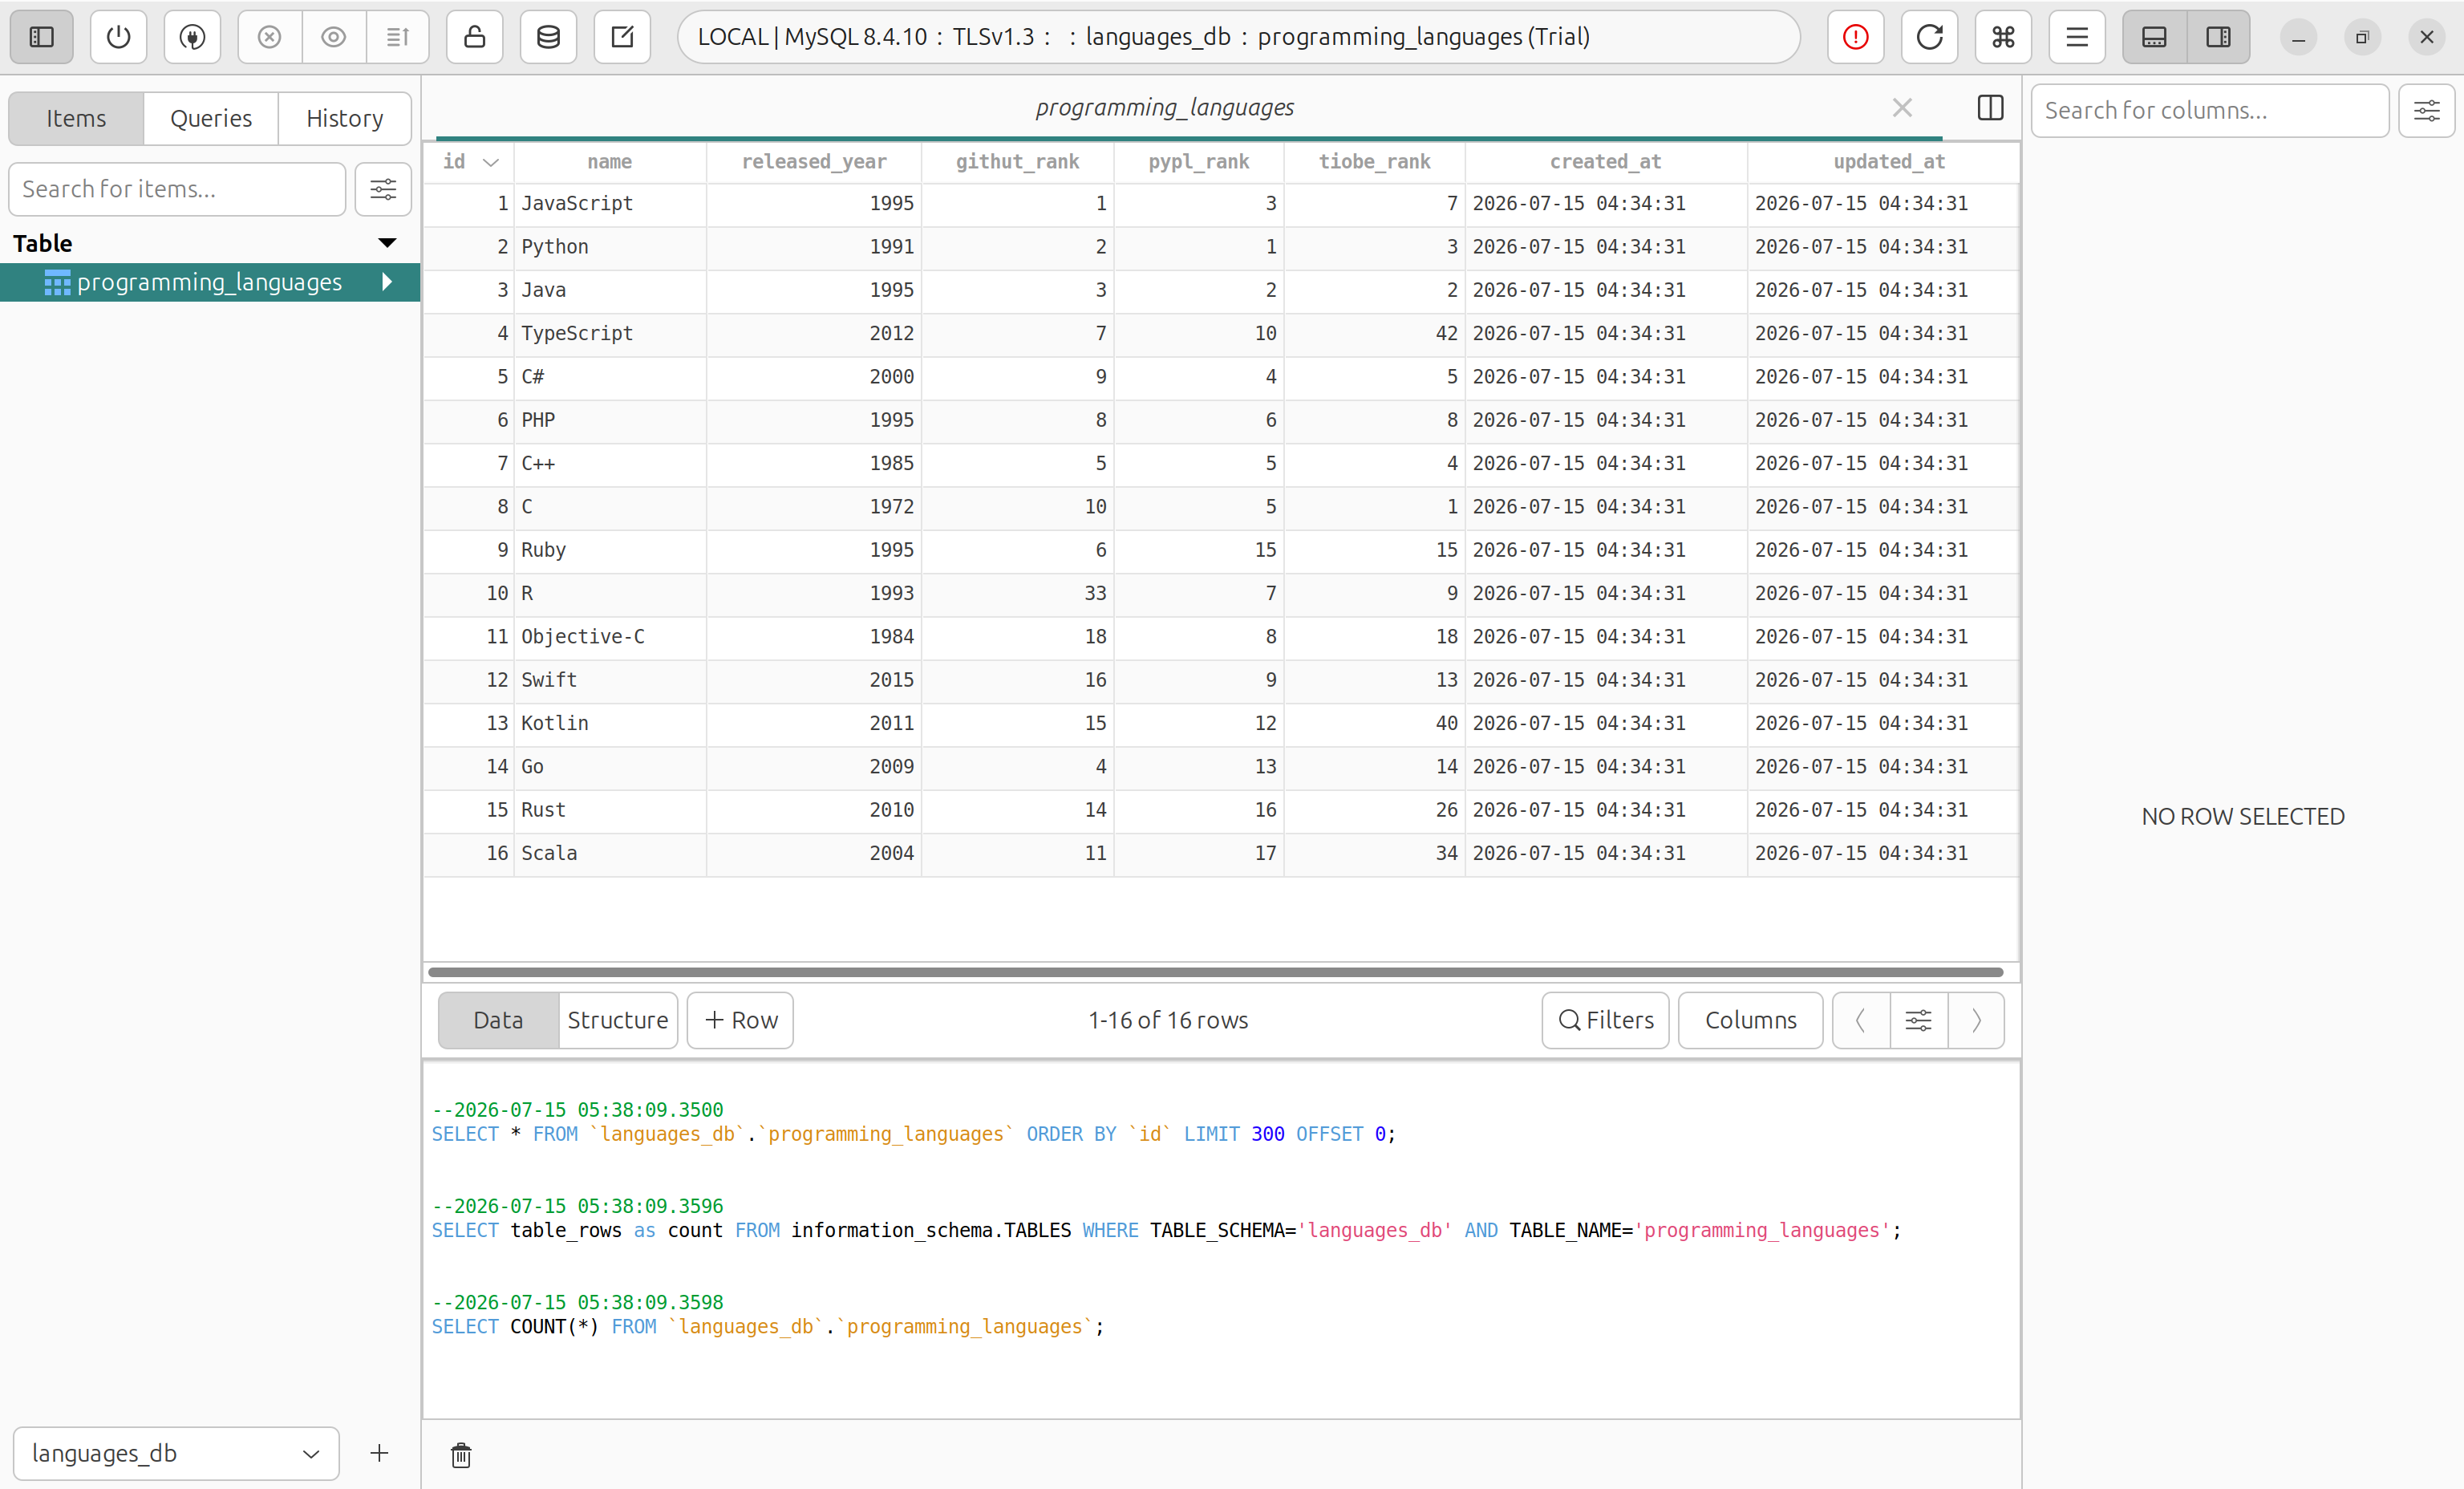
Task: Open pagination settings sliders icon
Action: pos(1918,1020)
